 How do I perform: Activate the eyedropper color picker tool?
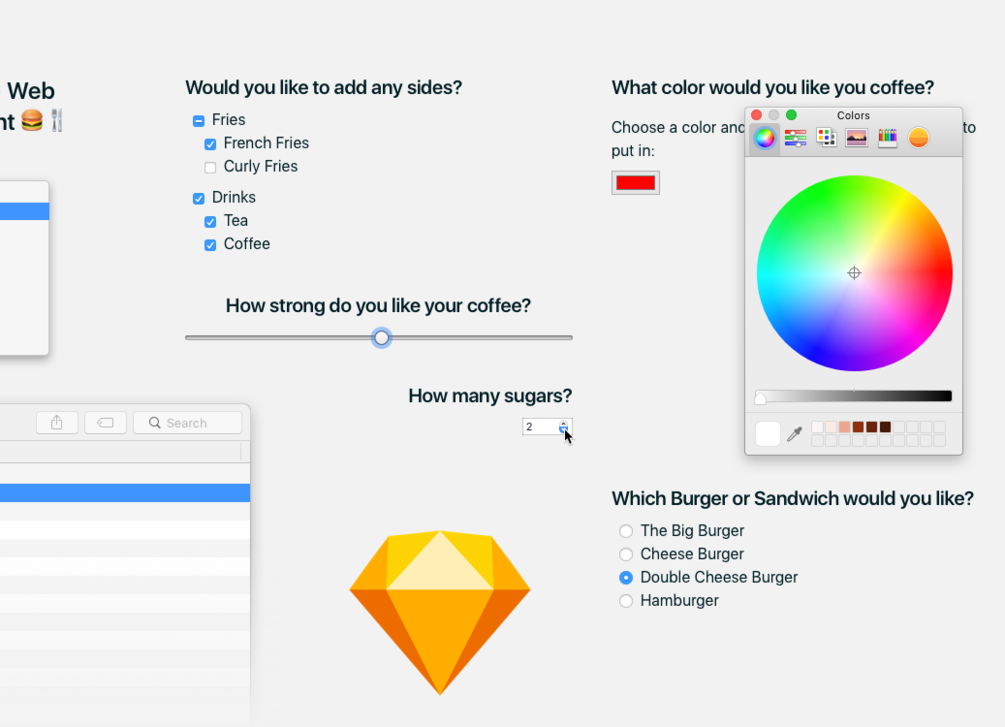(x=795, y=434)
